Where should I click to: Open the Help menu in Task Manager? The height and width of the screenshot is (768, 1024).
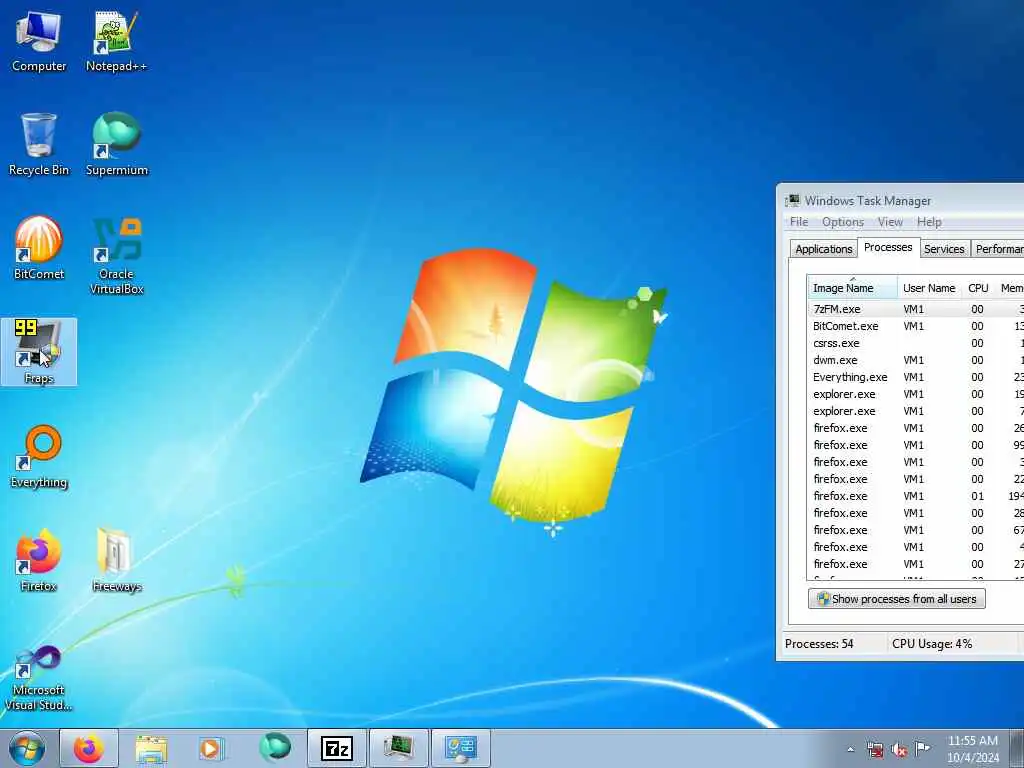[929, 222]
